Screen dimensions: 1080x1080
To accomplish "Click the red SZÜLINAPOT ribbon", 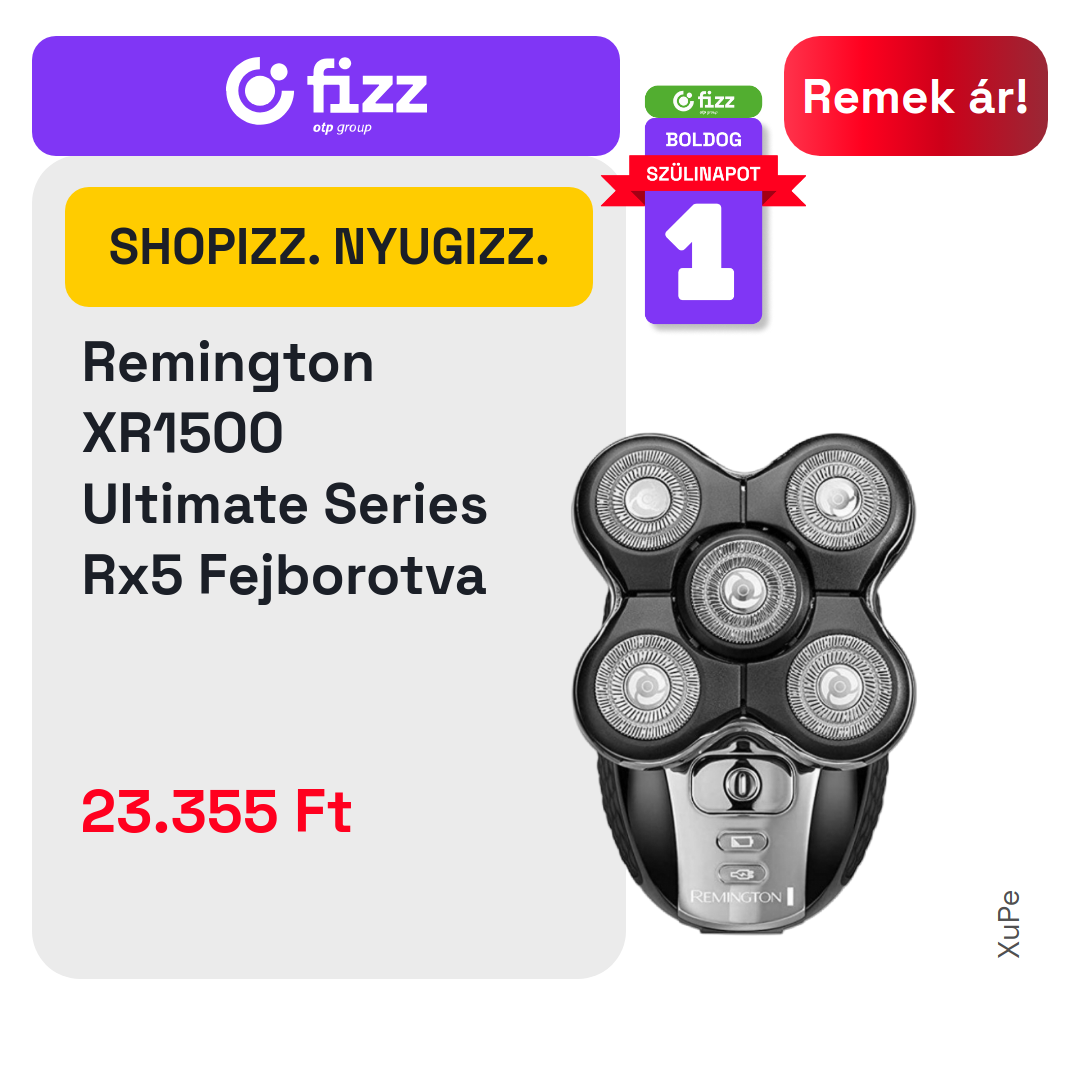I will pos(703,174).
